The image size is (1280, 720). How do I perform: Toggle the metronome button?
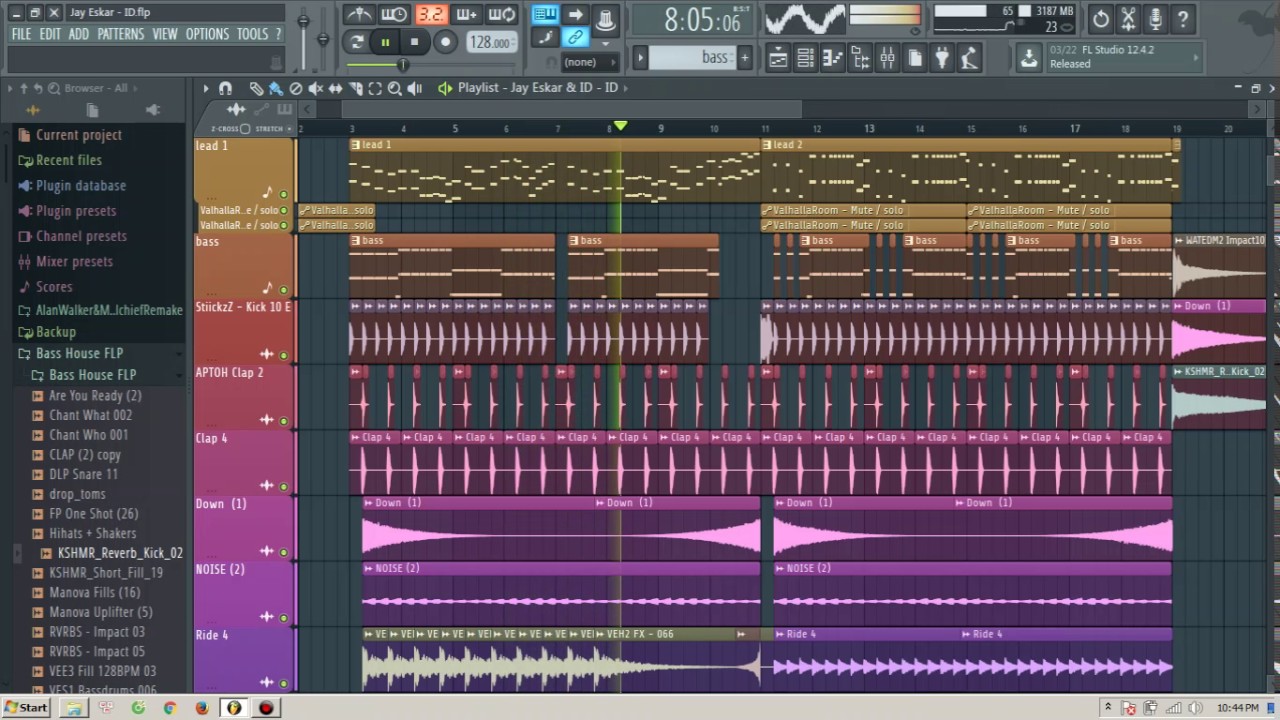pos(360,14)
